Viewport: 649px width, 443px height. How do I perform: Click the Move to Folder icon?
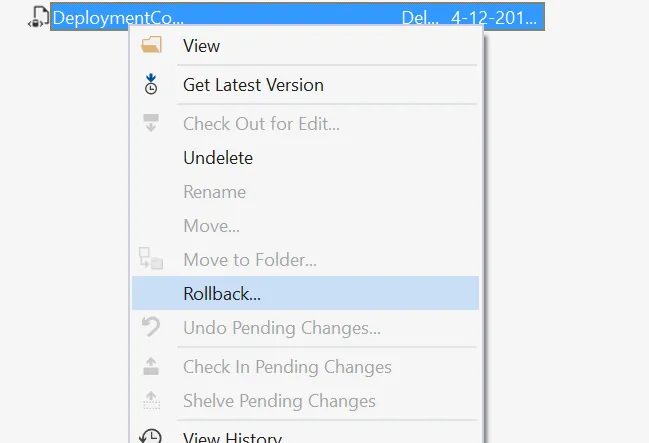151,260
